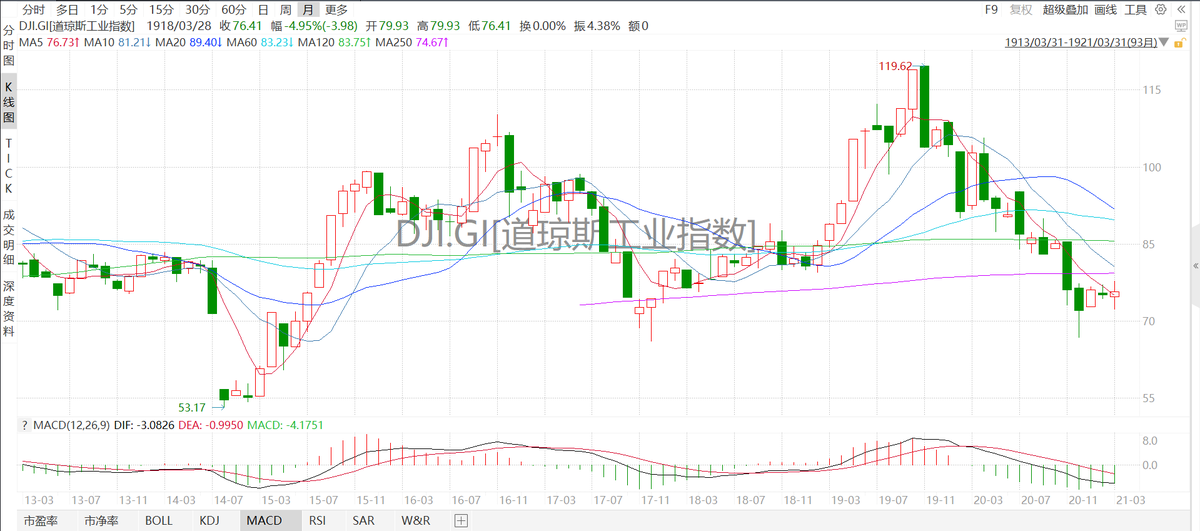Image resolution: width=1200 pixels, height=531 pixels.
Task: Click 119.62 high price label
Action: click(x=896, y=66)
